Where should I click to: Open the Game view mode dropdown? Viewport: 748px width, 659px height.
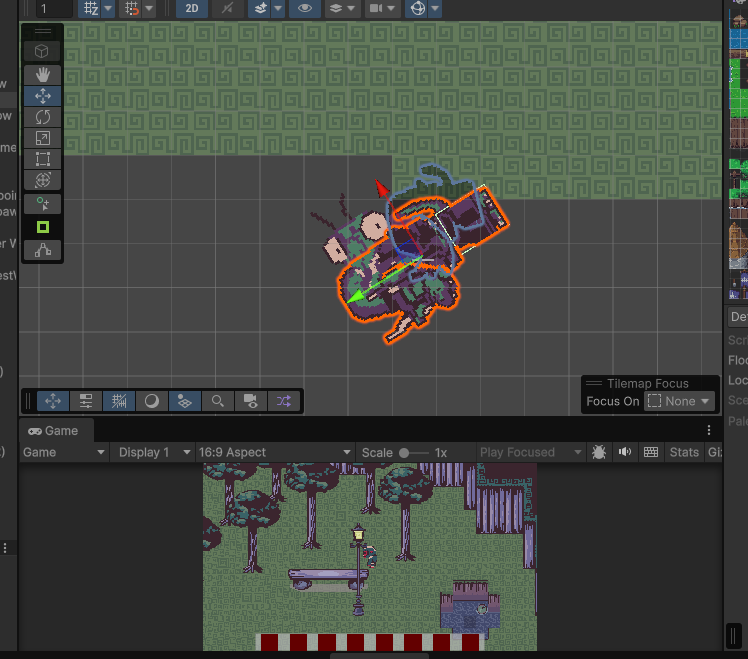63,452
